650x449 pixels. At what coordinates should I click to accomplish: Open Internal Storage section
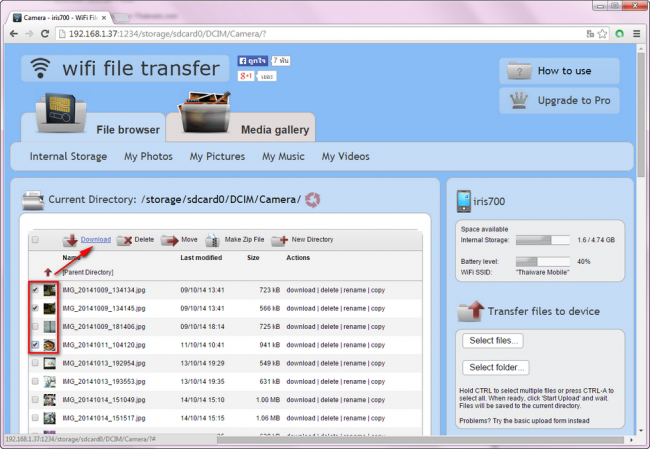[x=68, y=156]
